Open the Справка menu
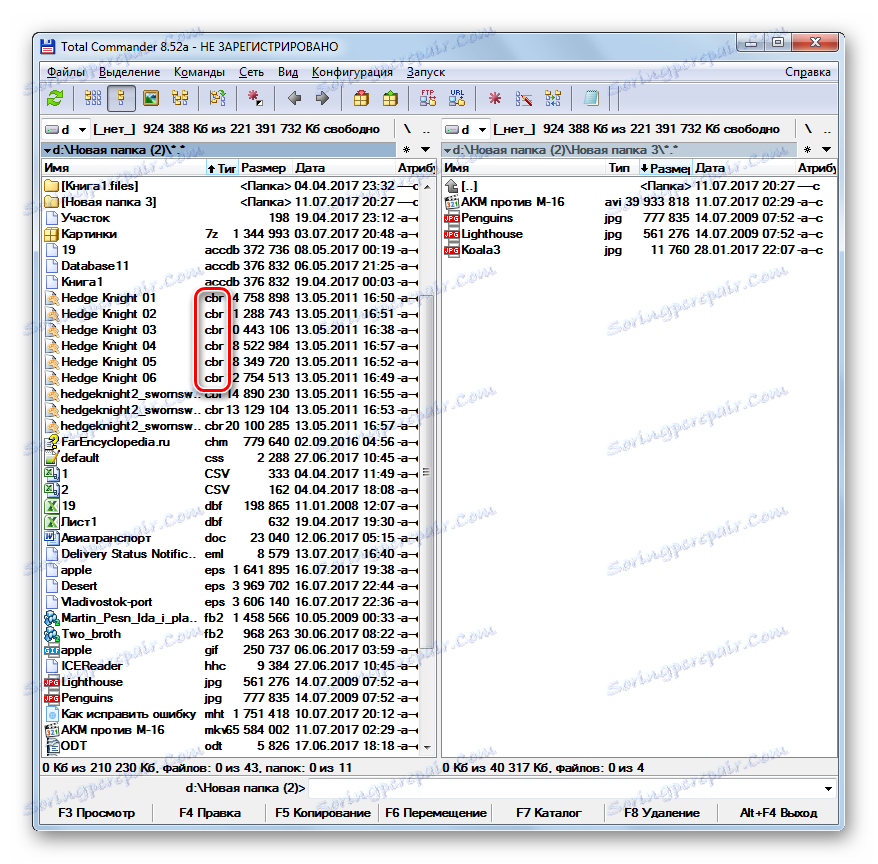 (807, 72)
